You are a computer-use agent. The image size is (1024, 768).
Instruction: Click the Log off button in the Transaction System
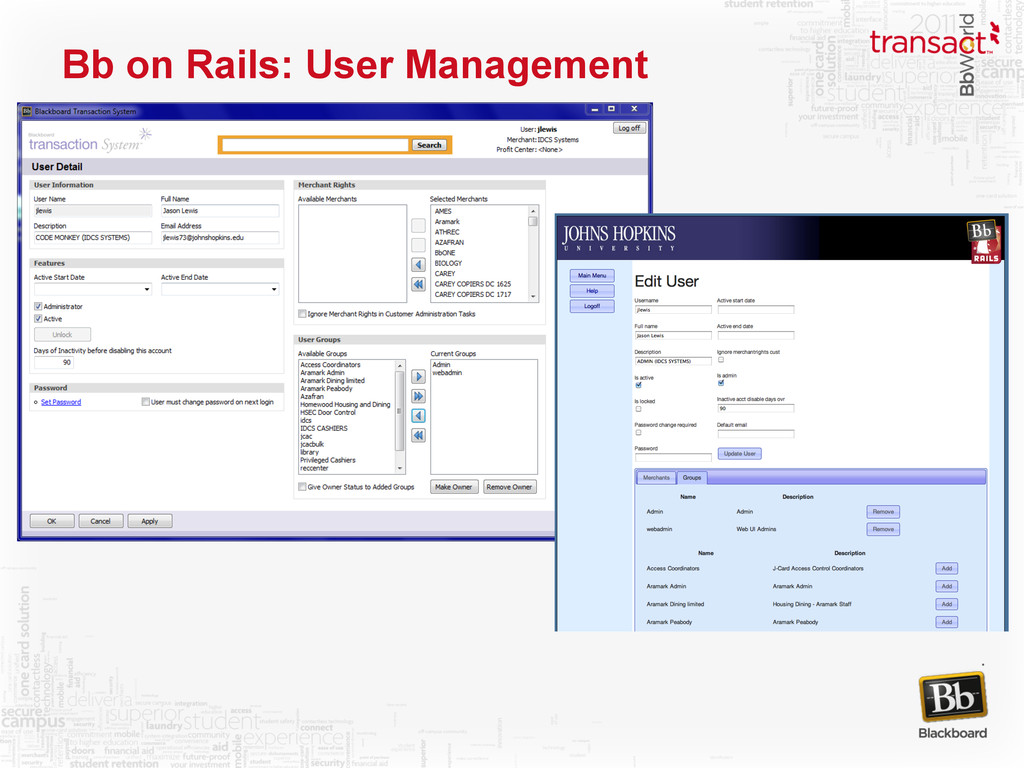click(x=630, y=128)
